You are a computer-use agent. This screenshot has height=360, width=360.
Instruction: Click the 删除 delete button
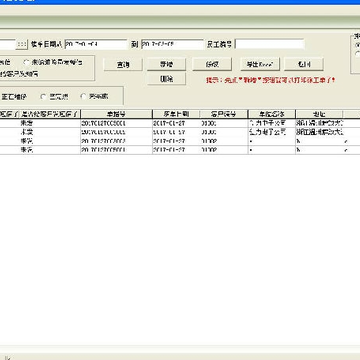point(166,79)
